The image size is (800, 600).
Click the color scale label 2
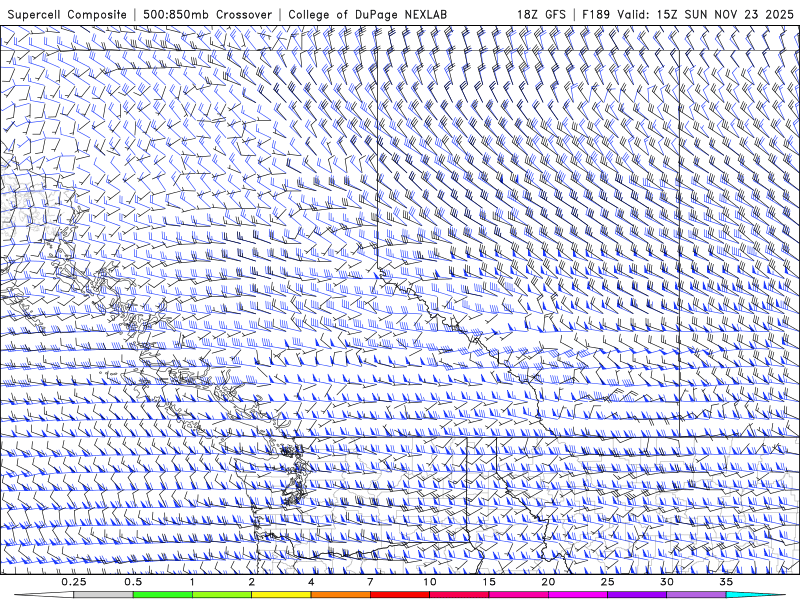click(x=252, y=582)
